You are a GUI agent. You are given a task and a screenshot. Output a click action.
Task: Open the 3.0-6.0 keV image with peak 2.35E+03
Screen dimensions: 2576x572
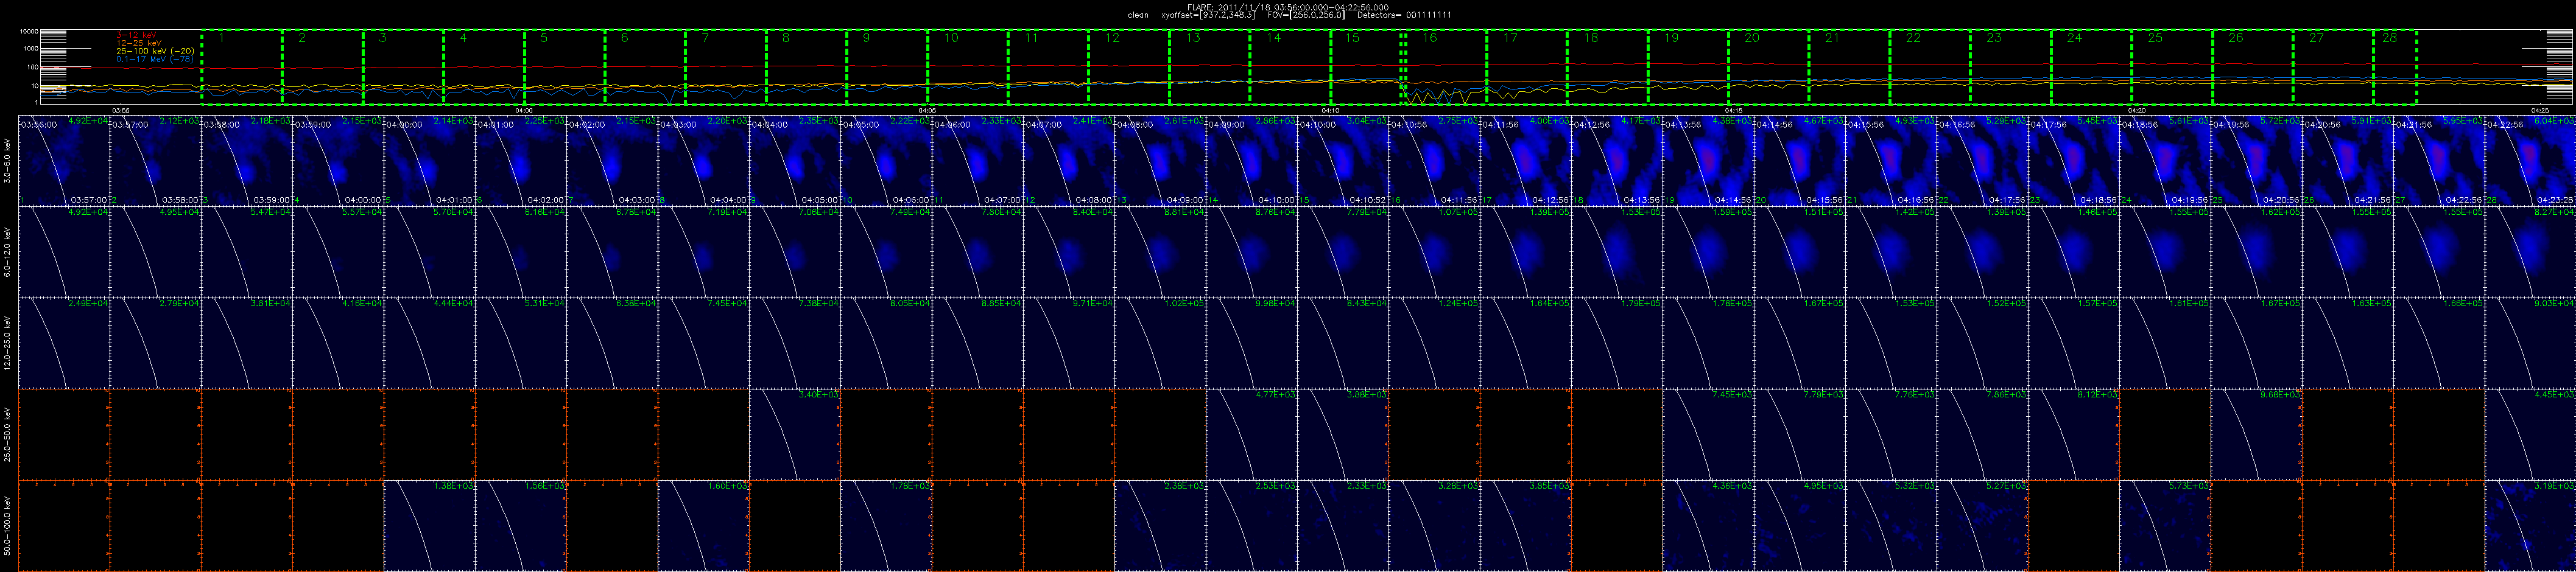pos(796,160)
